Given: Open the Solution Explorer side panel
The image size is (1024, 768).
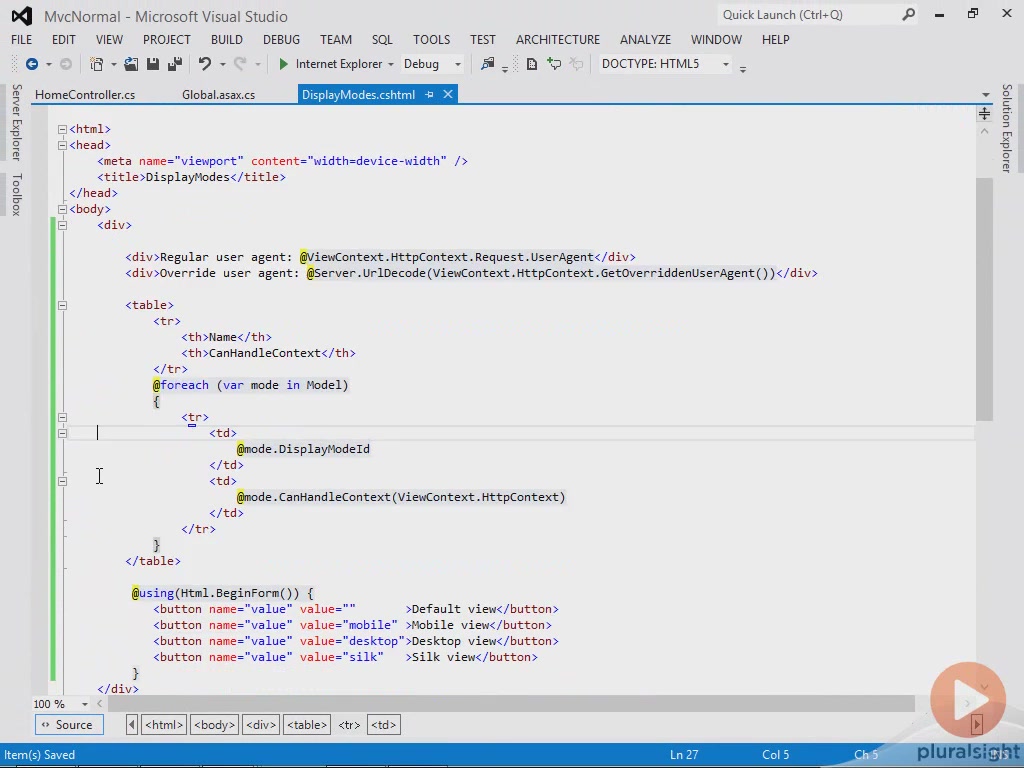Looking at the screenshot, I should point(1006,128).
